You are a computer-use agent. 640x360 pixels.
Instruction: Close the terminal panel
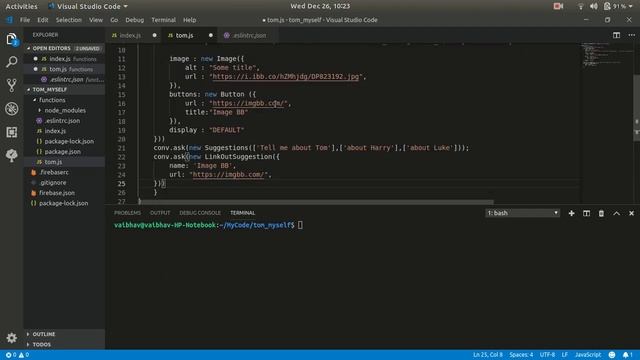[631, 213]
